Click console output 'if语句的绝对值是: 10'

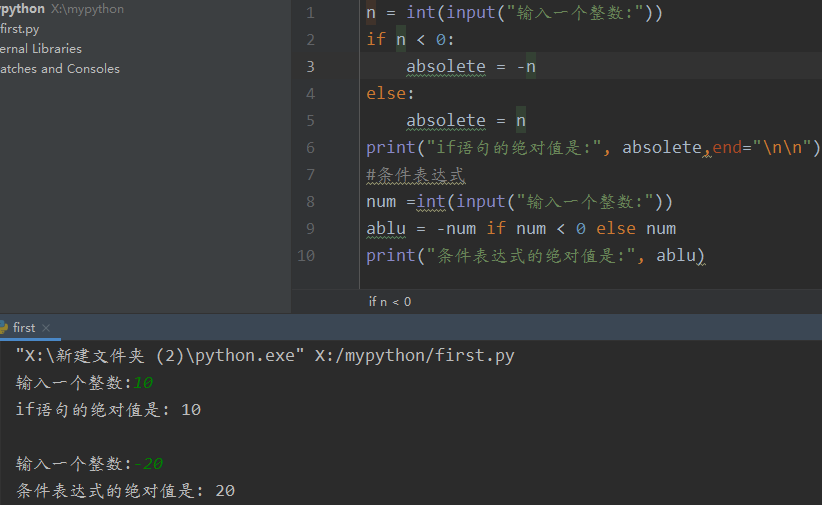(x=108, y=410)
